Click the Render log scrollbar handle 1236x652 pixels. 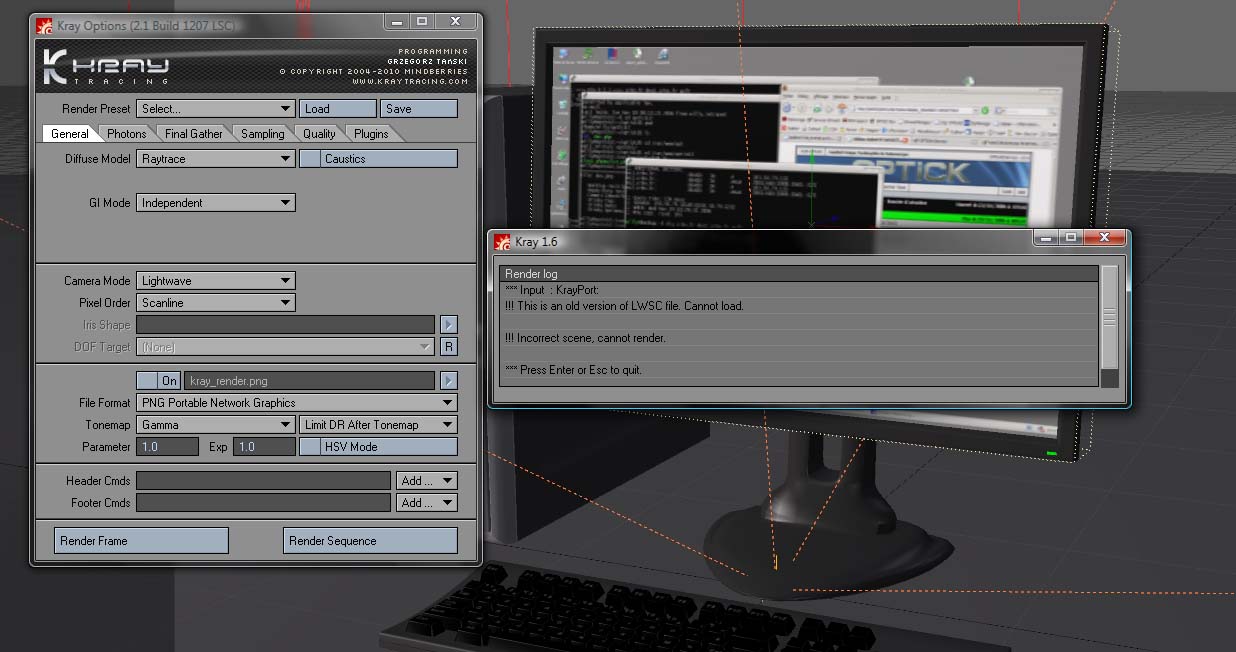1109,317
